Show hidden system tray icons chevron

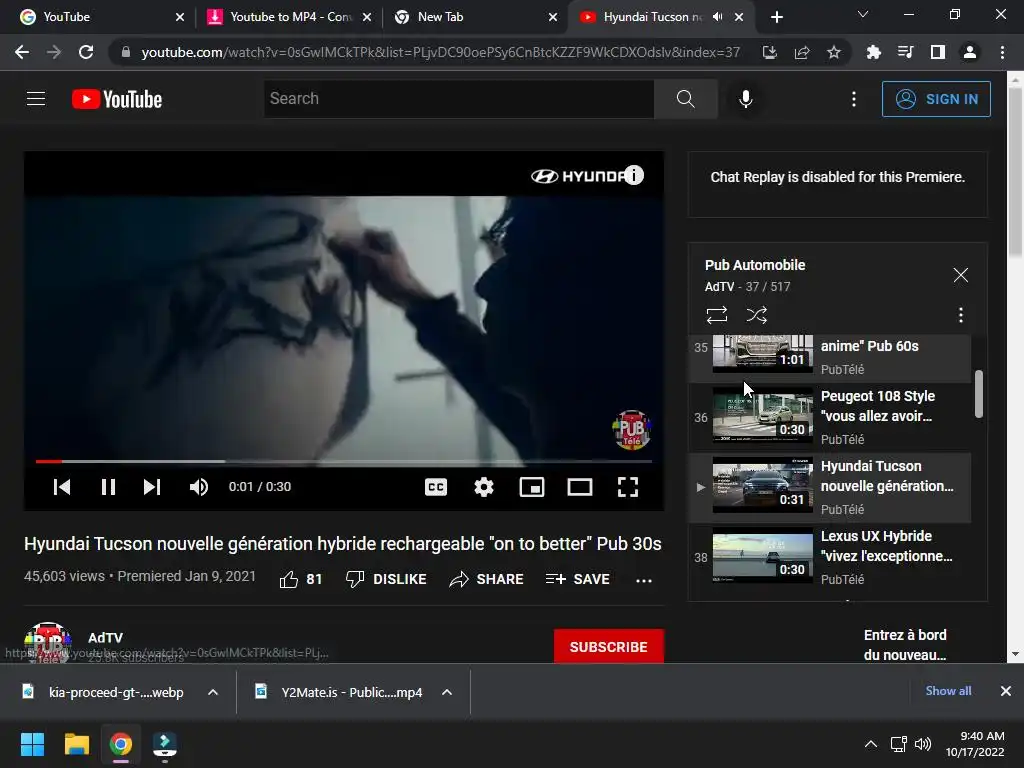871,744
